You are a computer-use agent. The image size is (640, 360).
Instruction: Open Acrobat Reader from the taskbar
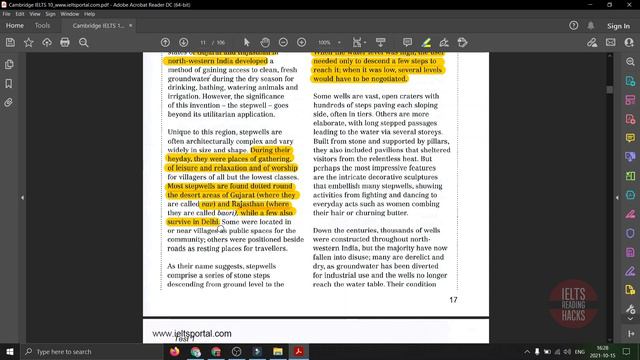[299, 351]
